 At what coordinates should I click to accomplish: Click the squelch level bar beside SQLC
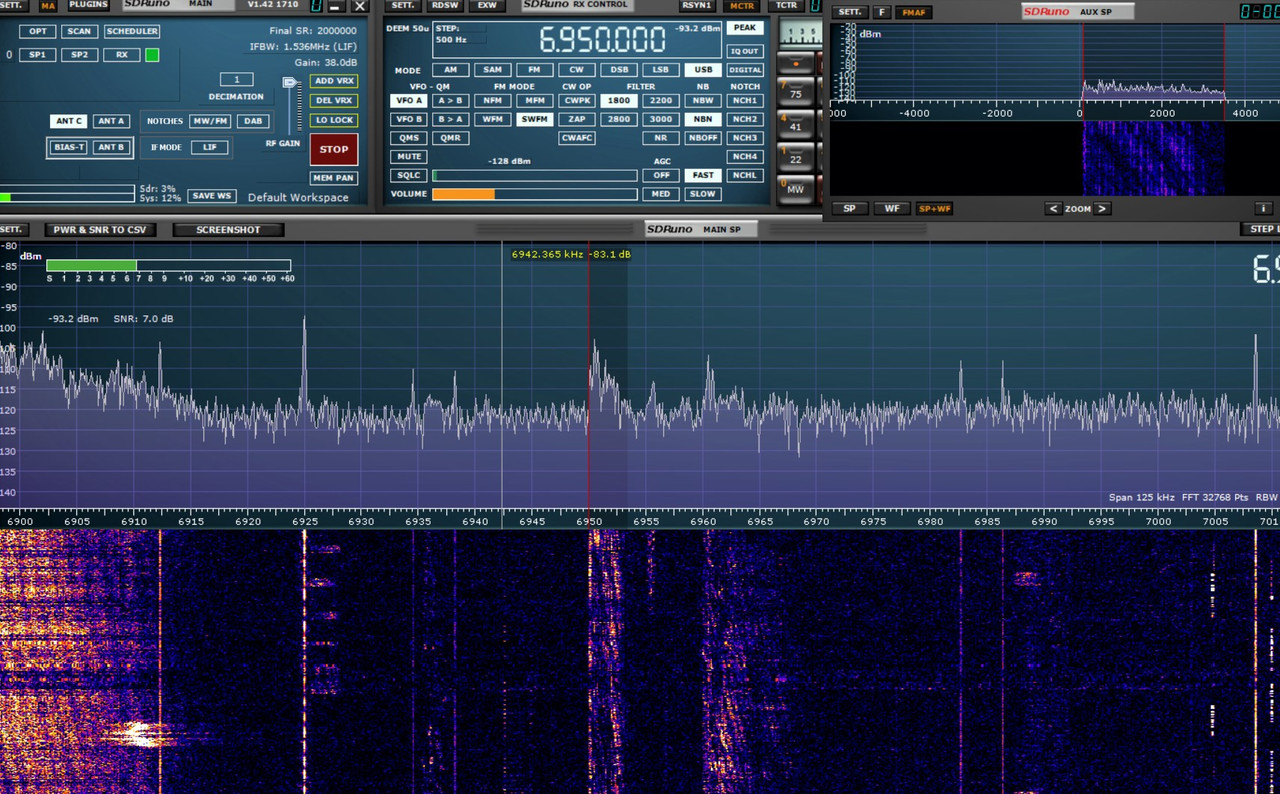coord(535,176)
